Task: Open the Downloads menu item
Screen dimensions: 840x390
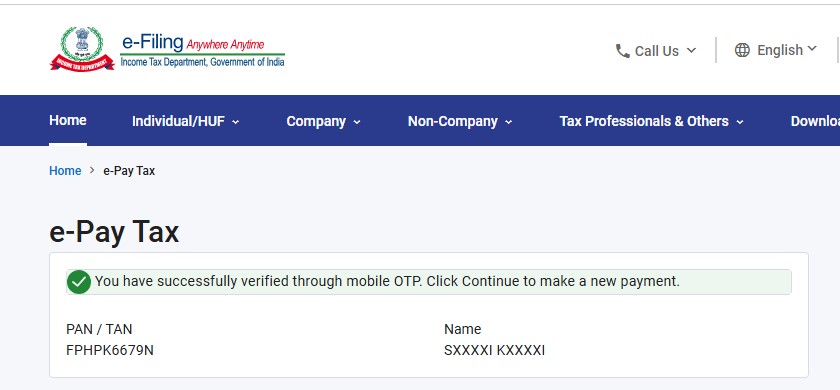Action: [815, 121]
